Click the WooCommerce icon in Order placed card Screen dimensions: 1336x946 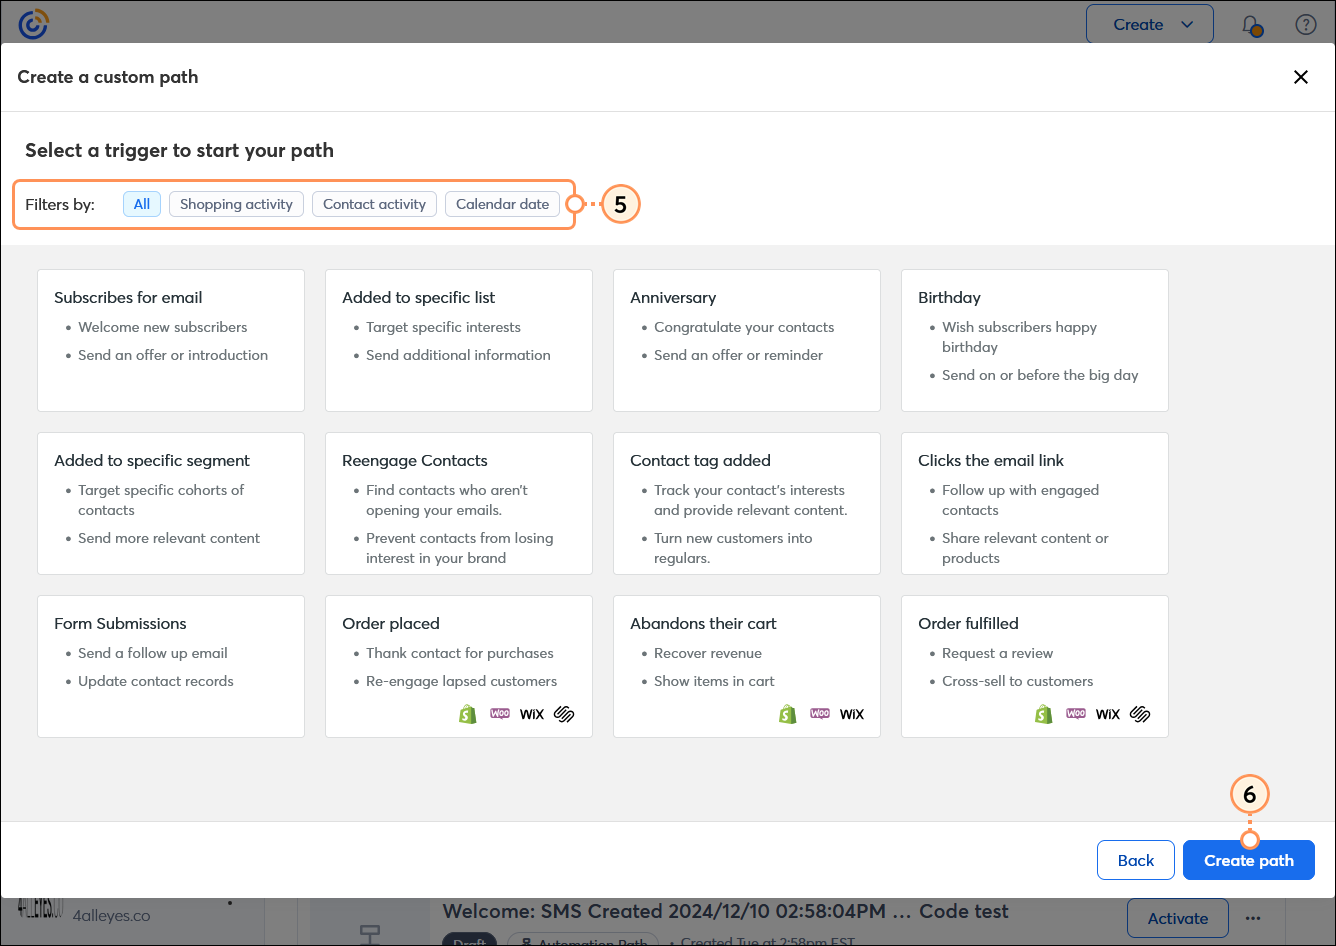point(500,714)
